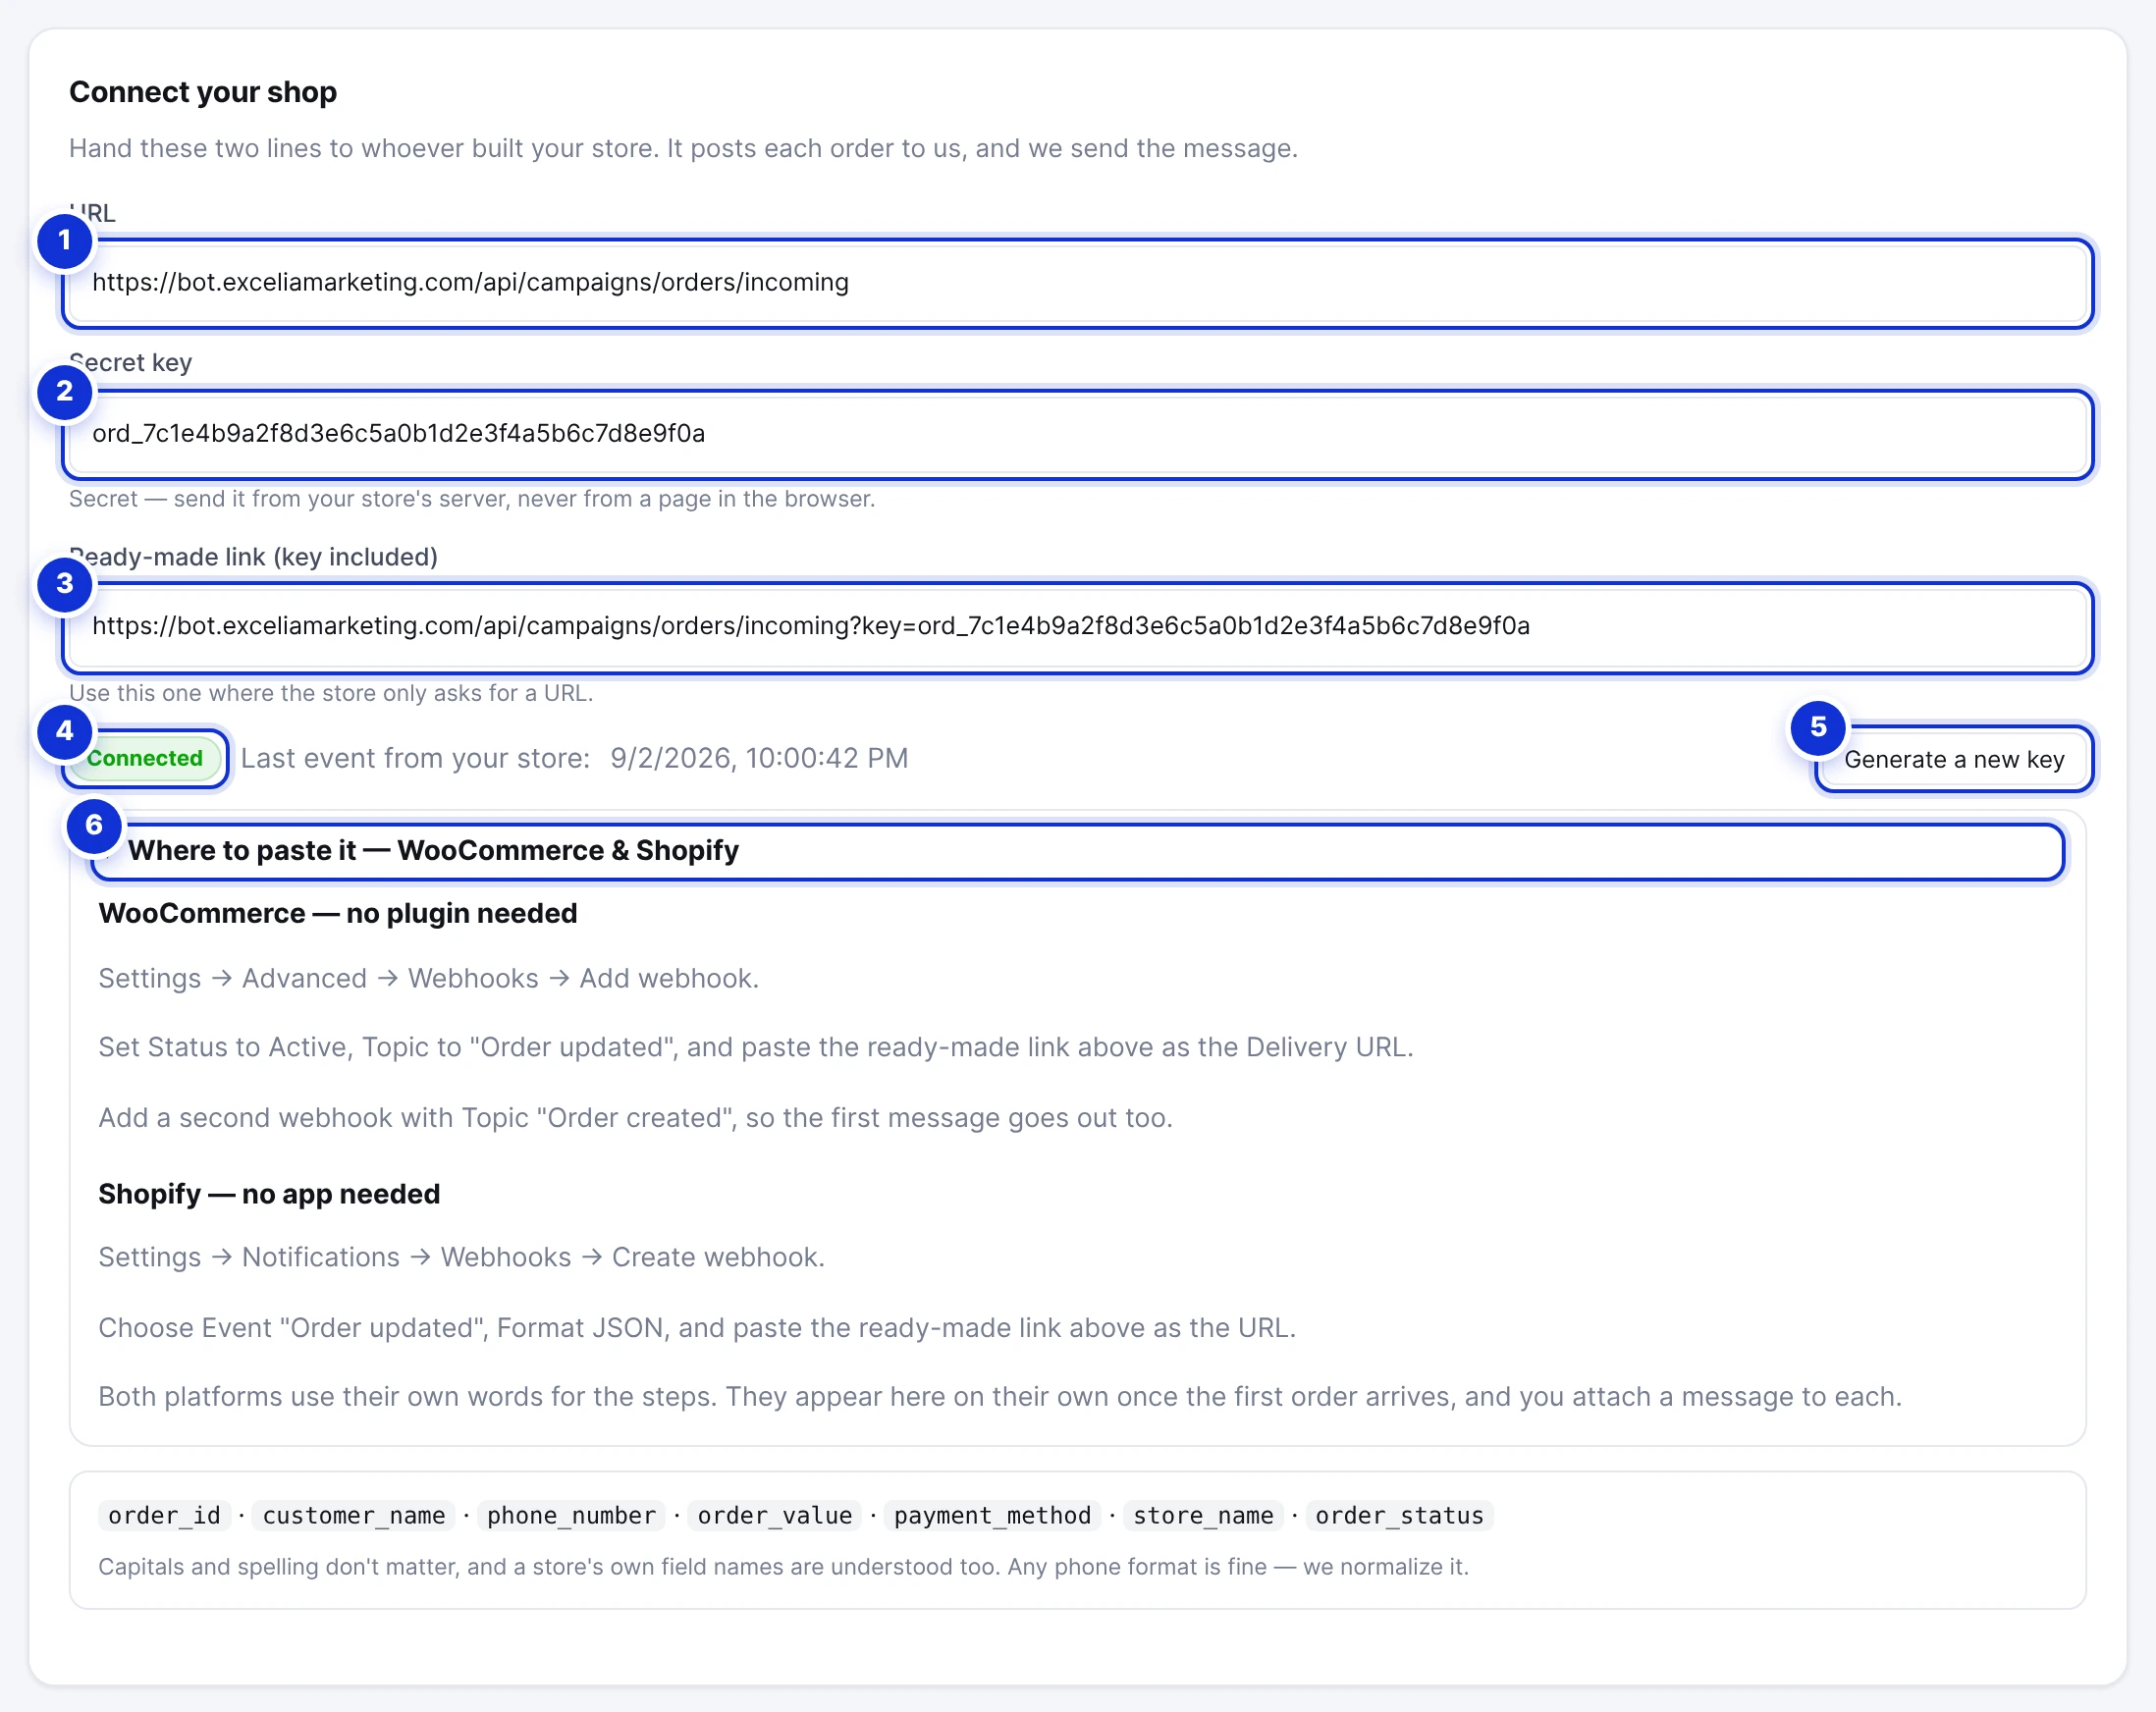This screenshot has height=1712, width=2156.
Task: Click the 'Choose Event "Order updated", Format JSON' line
Action: click(x=697, y=1328)
